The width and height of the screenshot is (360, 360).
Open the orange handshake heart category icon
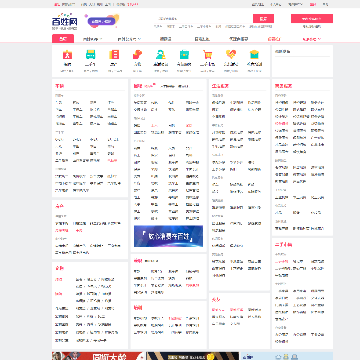coord(231,54)
